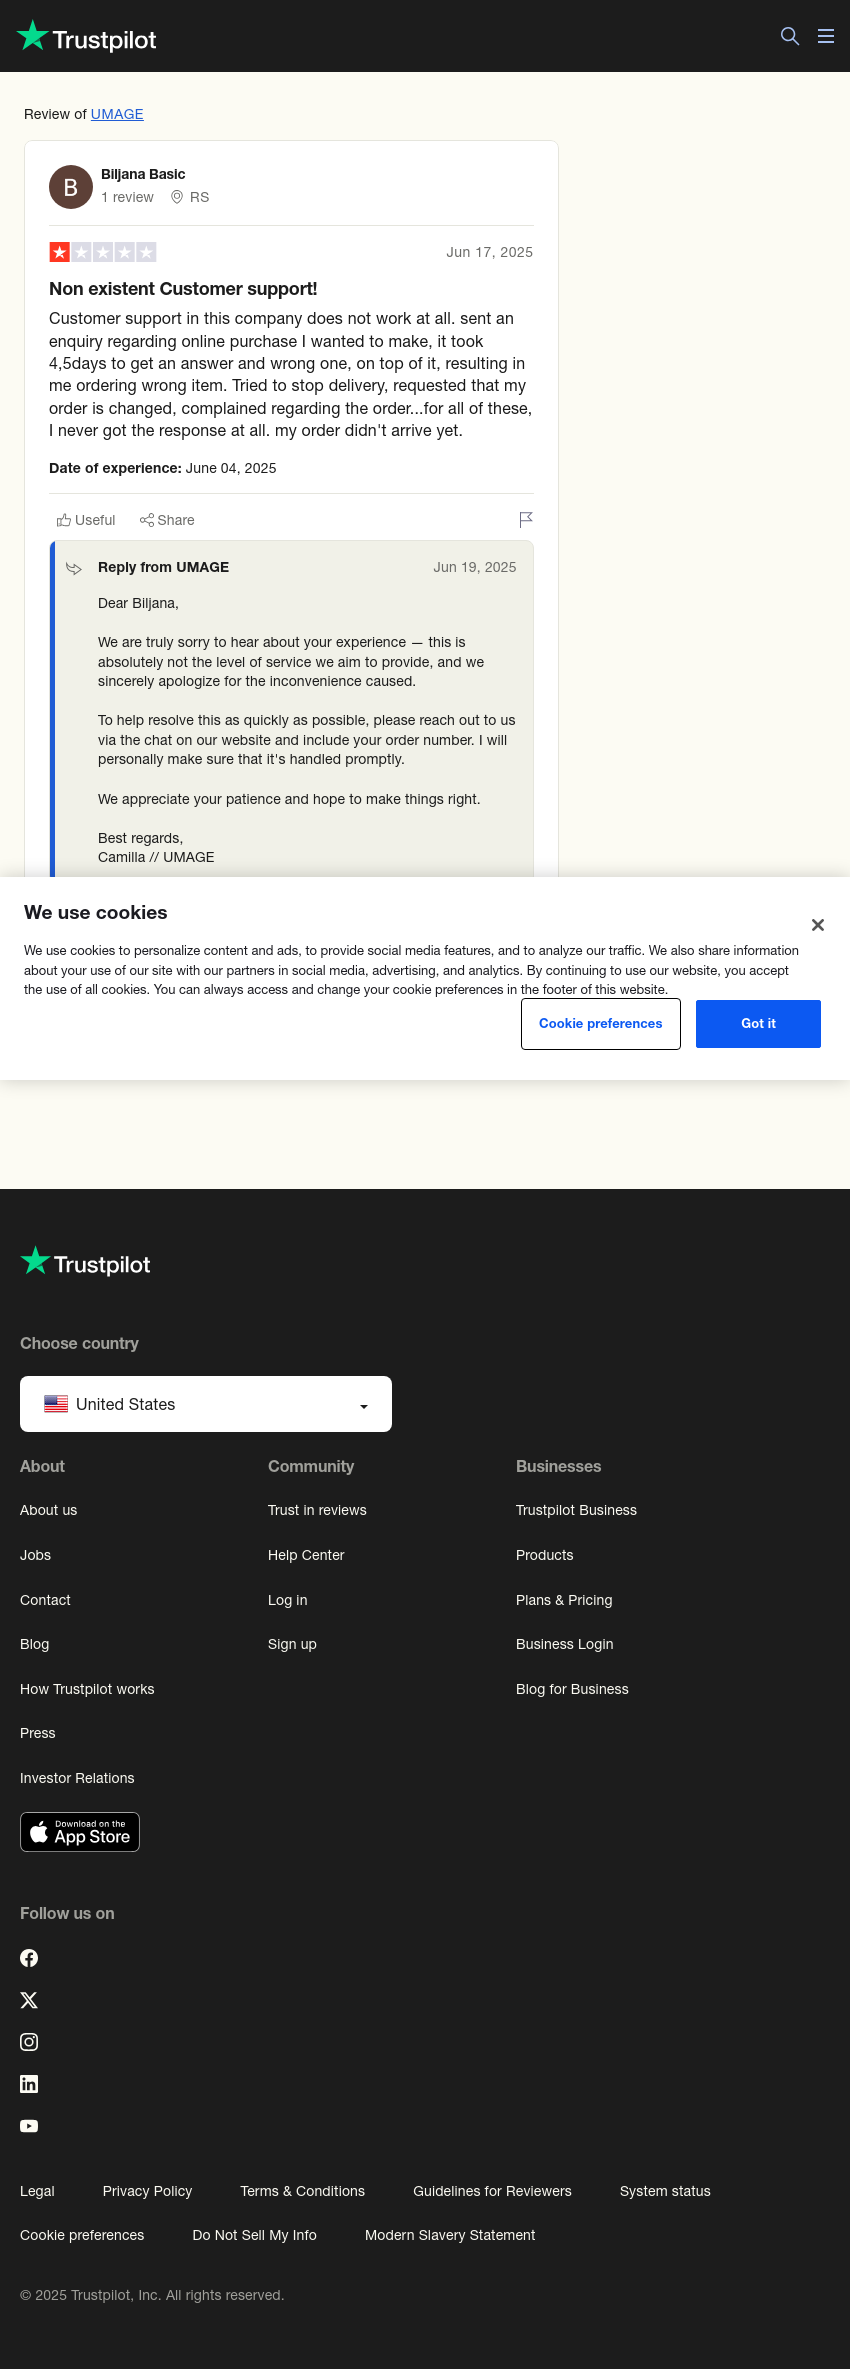The image size is (850, 2369).
Task: Open Legal footer link
Action: [x=37, y=2191]
